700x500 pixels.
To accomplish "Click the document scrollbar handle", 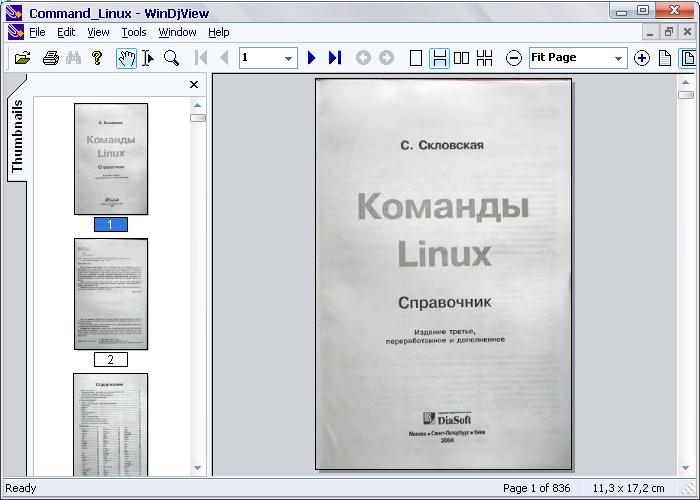I will click(x=686, y=95).
